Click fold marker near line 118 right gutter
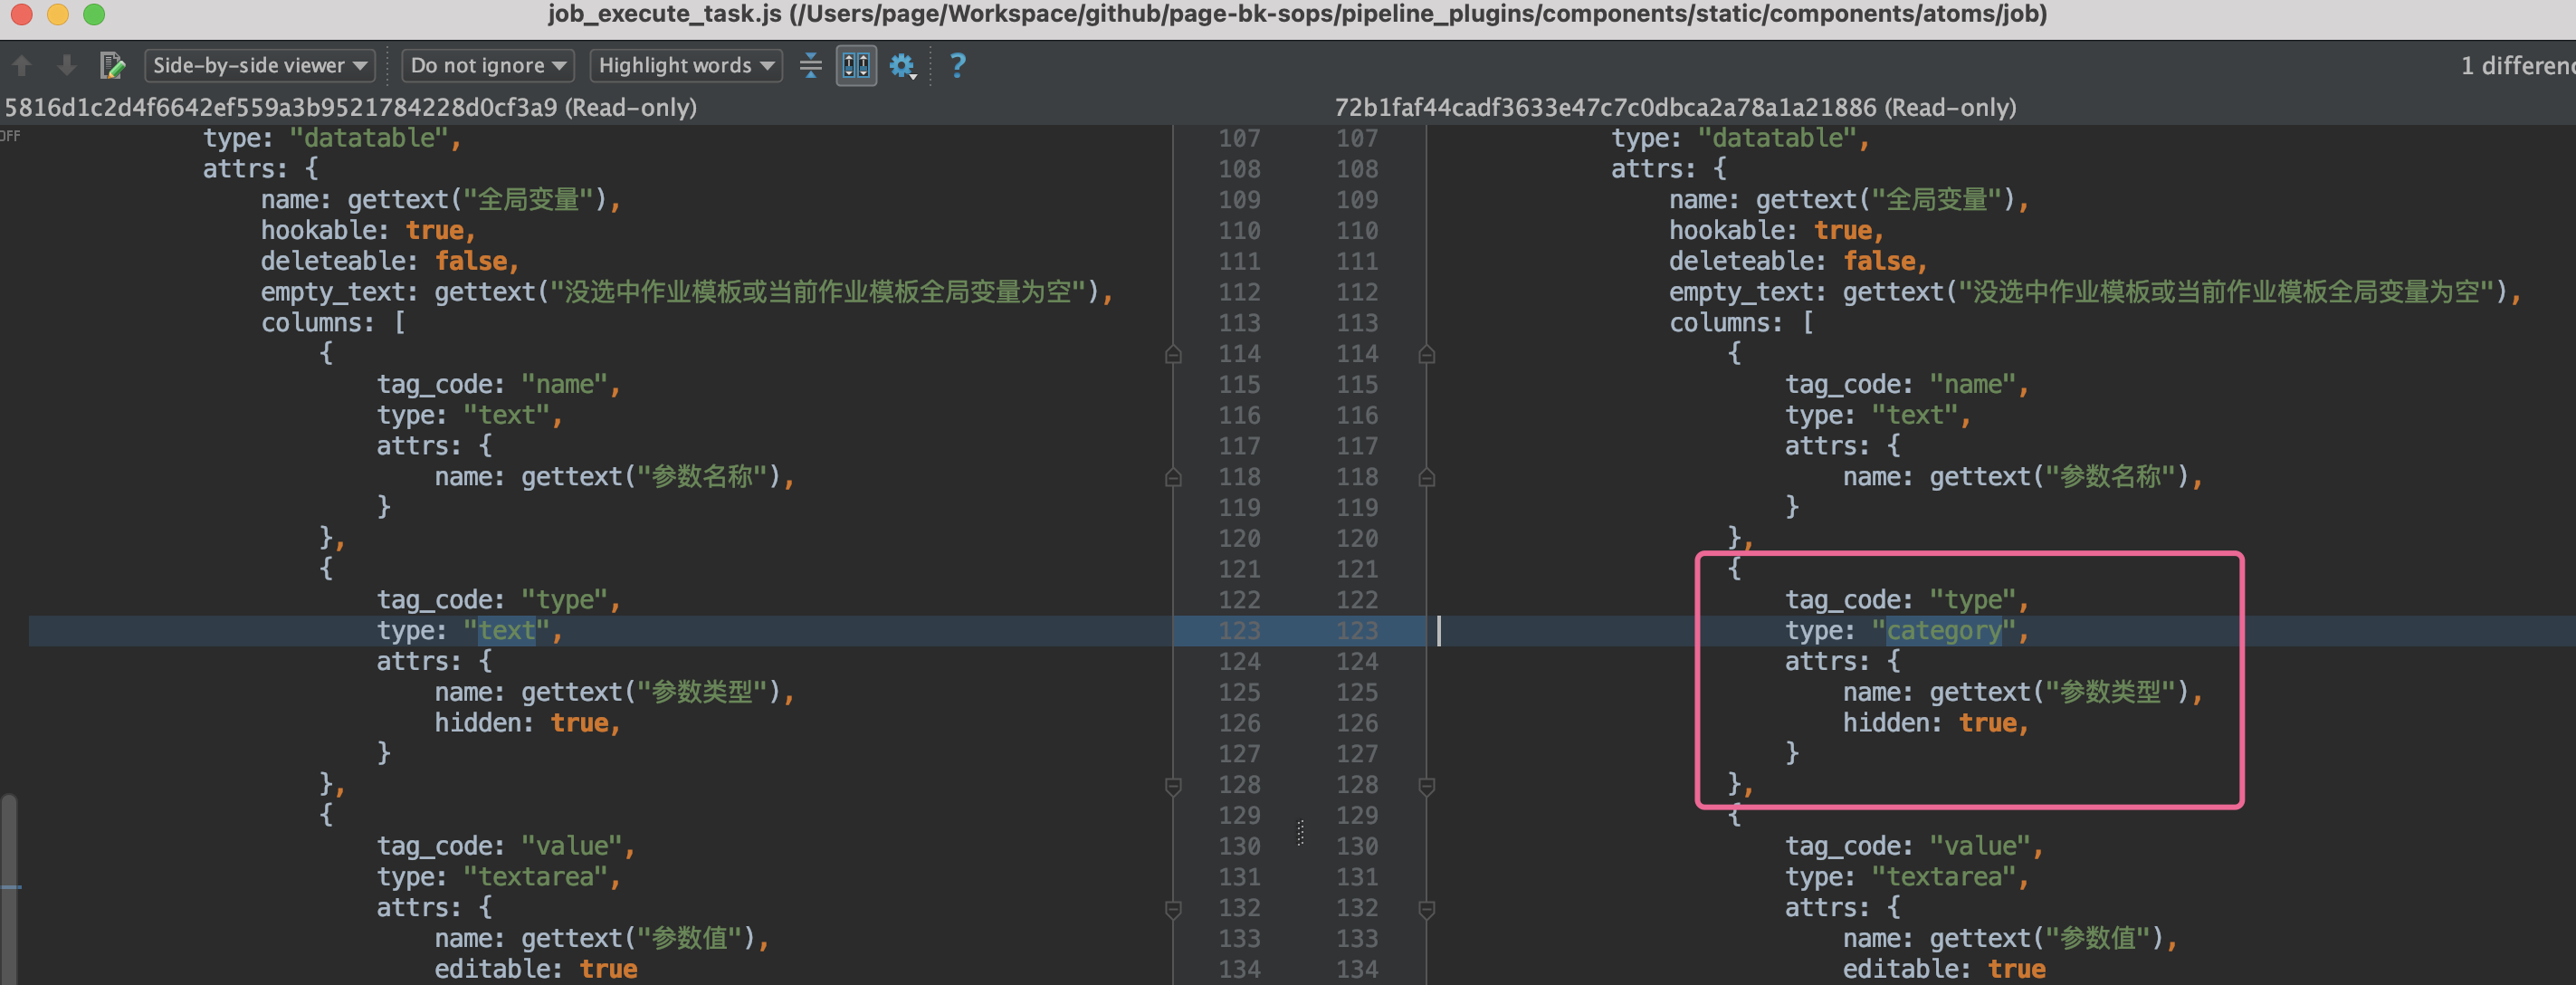Image resolution: width=2576 pixels, height=985 pixels. 1427,477
